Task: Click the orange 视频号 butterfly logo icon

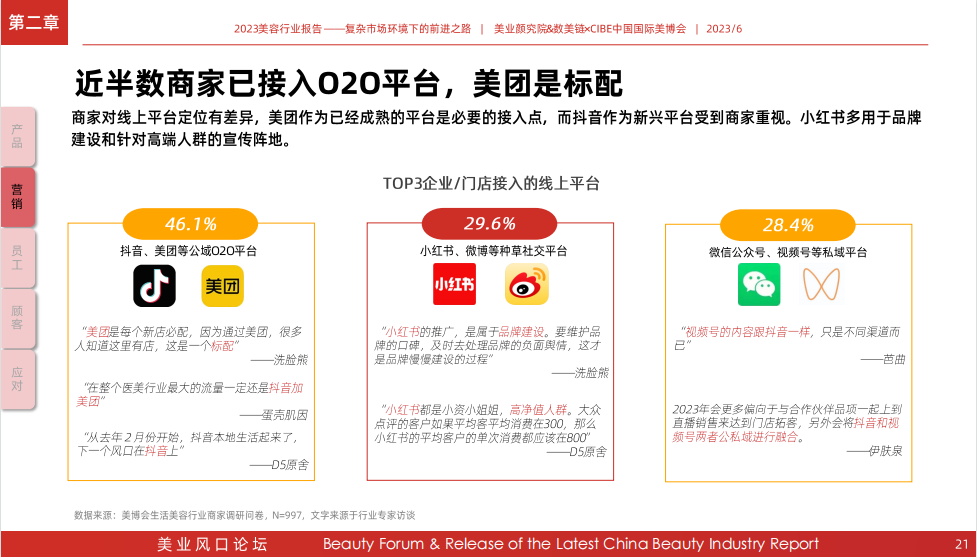Action: 821,284
